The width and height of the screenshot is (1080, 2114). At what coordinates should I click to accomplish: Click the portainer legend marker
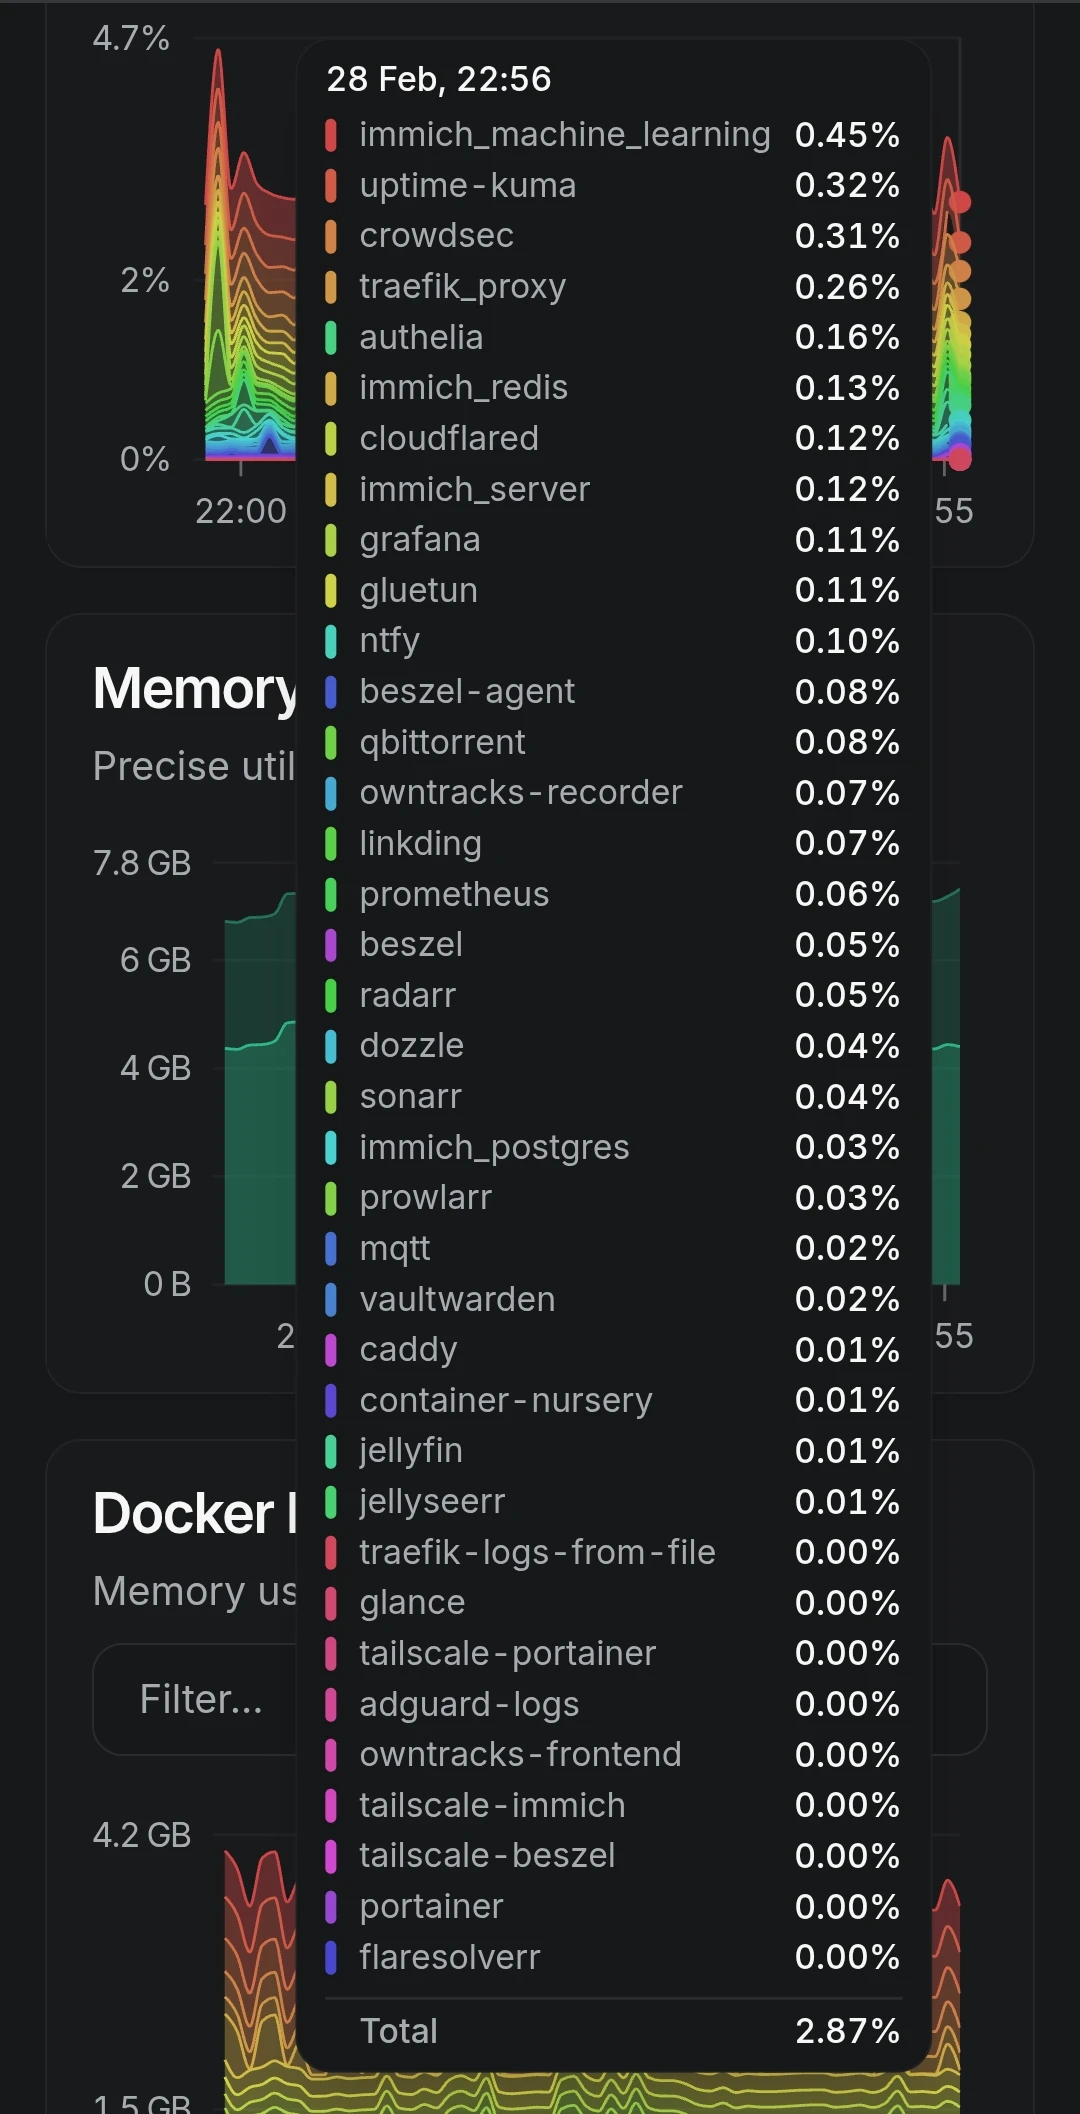[333, 1906]
